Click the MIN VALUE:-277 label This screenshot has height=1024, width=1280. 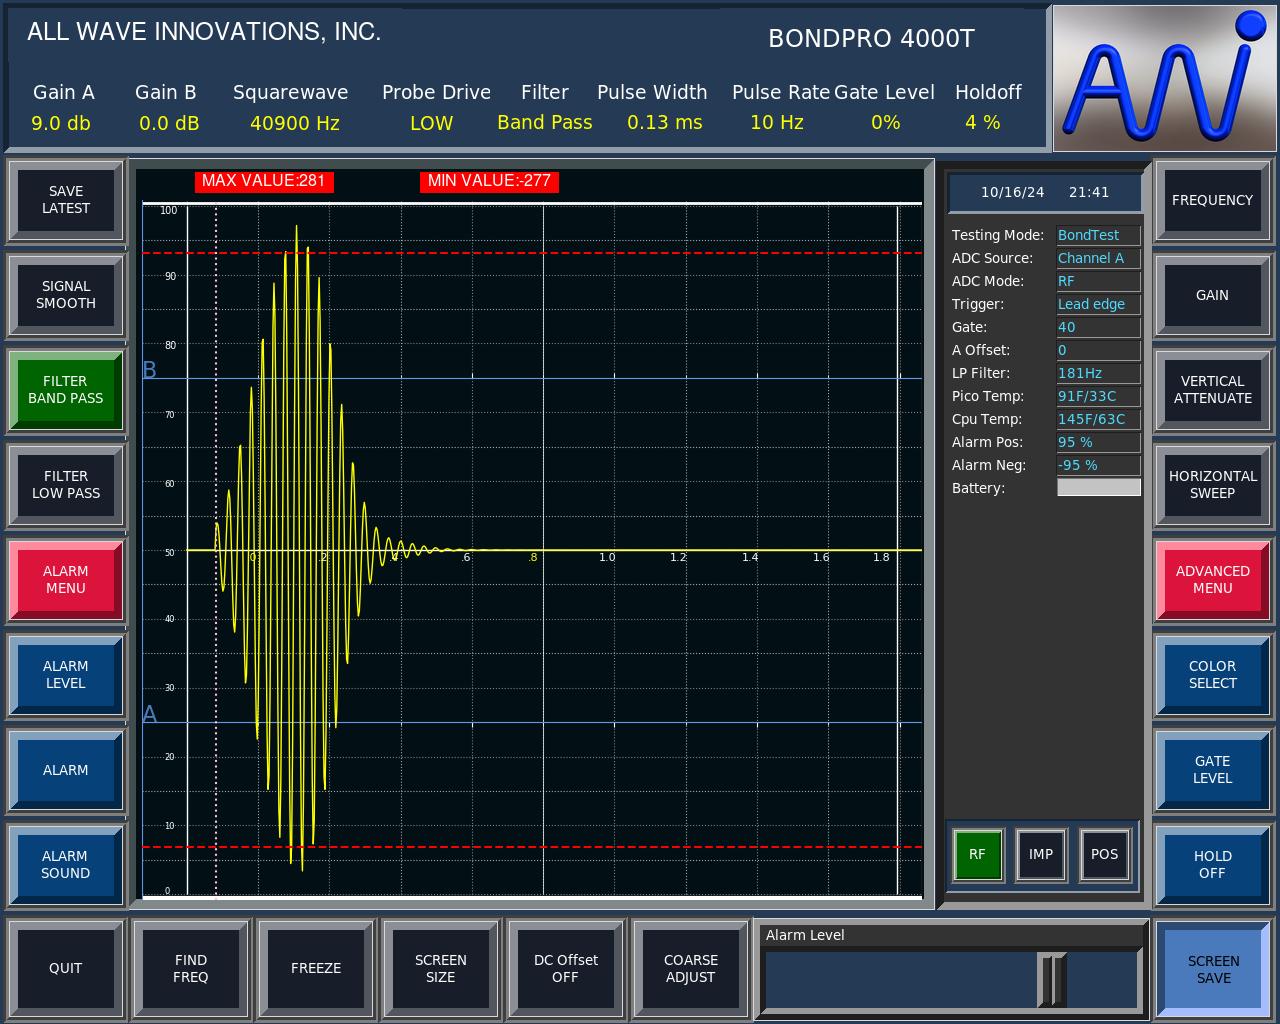coord(489,181)
